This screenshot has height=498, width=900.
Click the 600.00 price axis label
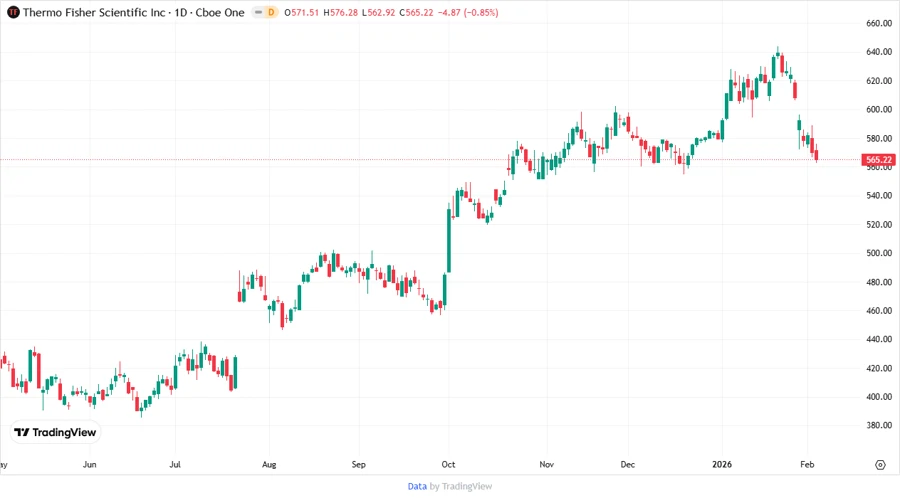pyautogui.click(x=879, y=109)
